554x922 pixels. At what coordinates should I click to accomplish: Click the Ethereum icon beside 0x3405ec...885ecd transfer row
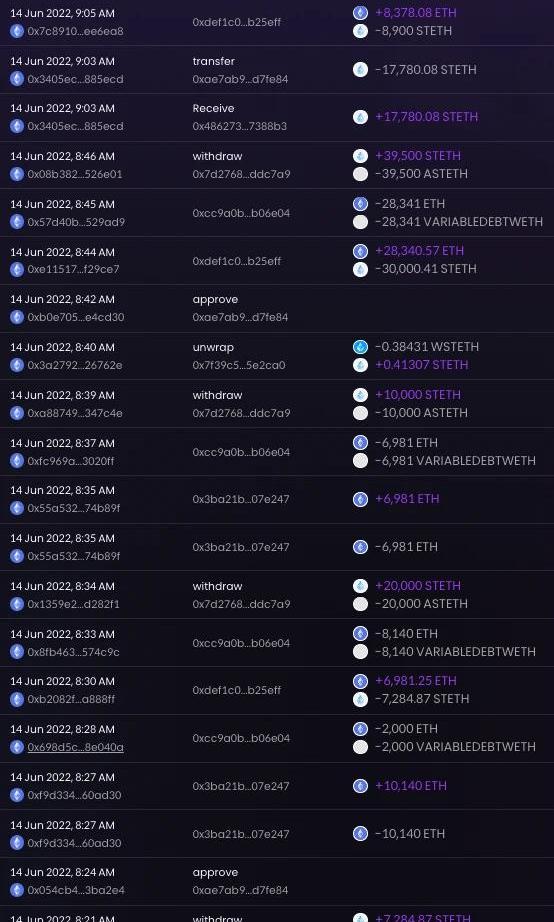point(17,79)
